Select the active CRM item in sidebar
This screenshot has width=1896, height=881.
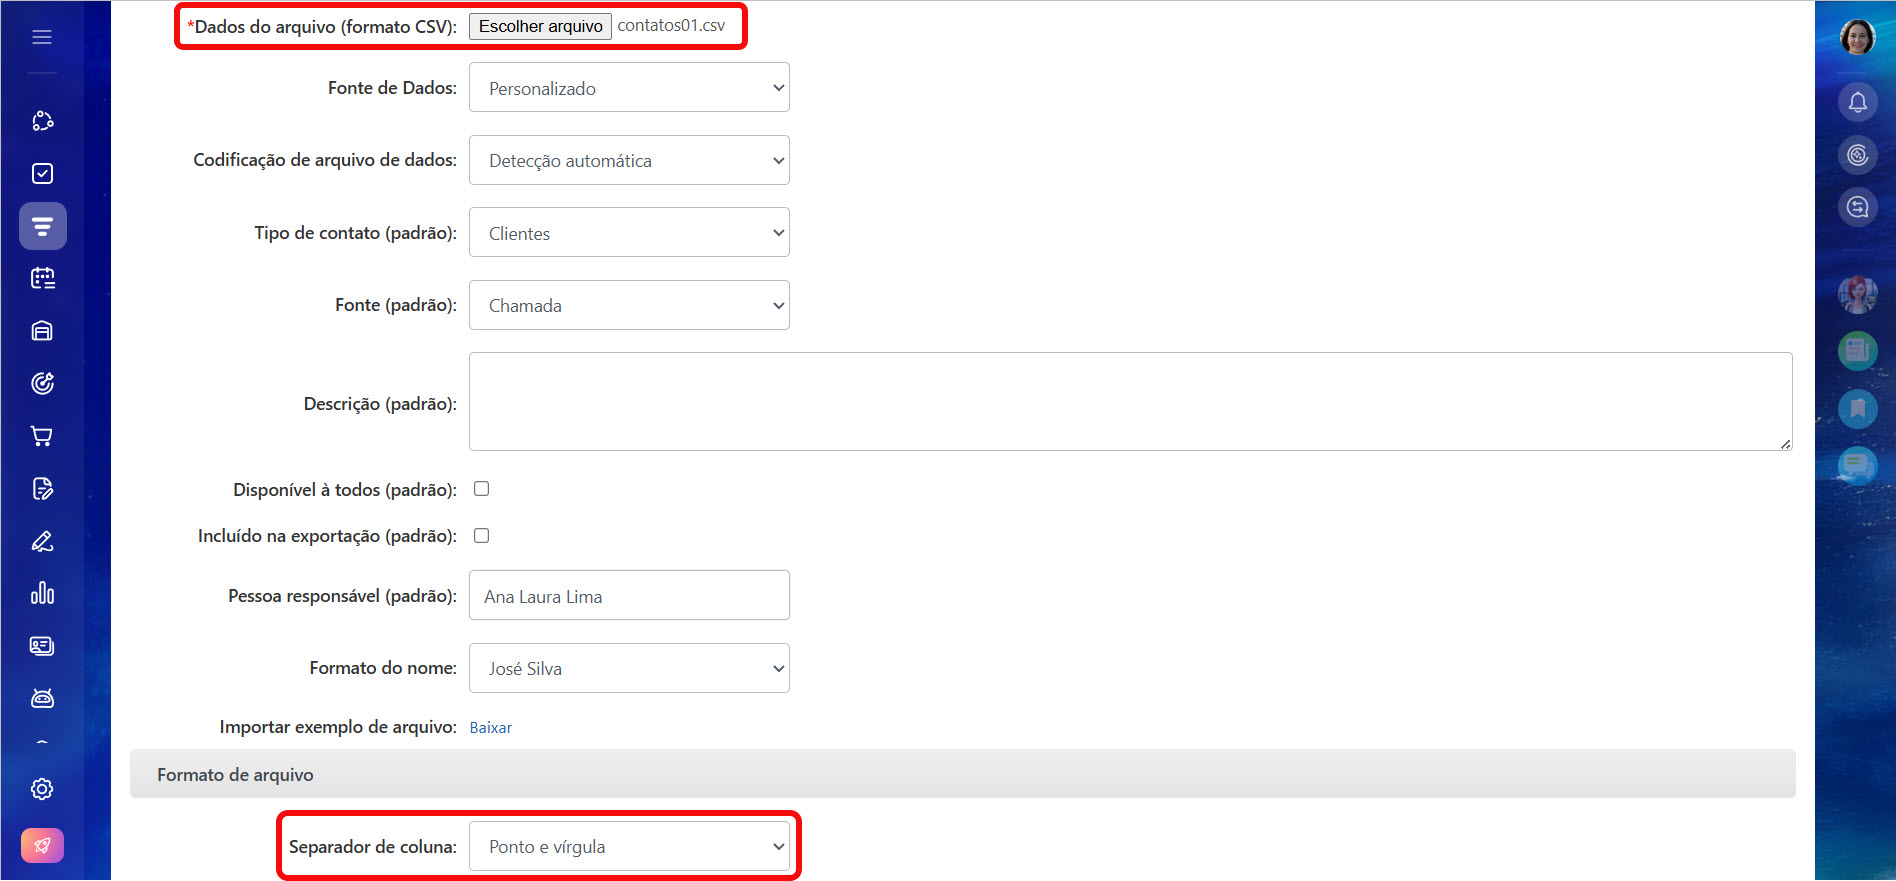tap(42, 226)
